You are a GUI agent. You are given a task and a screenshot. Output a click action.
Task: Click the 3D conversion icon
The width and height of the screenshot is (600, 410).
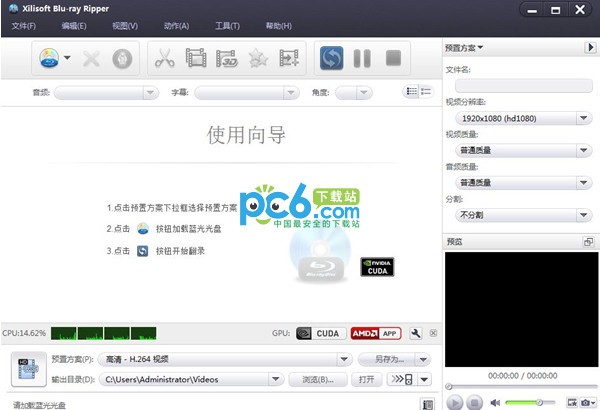[227, 58]
